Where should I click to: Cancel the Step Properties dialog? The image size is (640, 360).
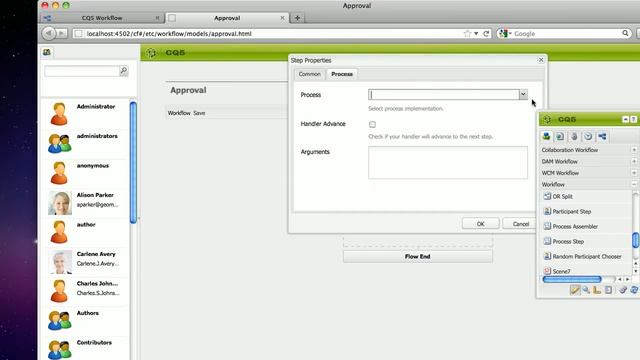(520, 224)
